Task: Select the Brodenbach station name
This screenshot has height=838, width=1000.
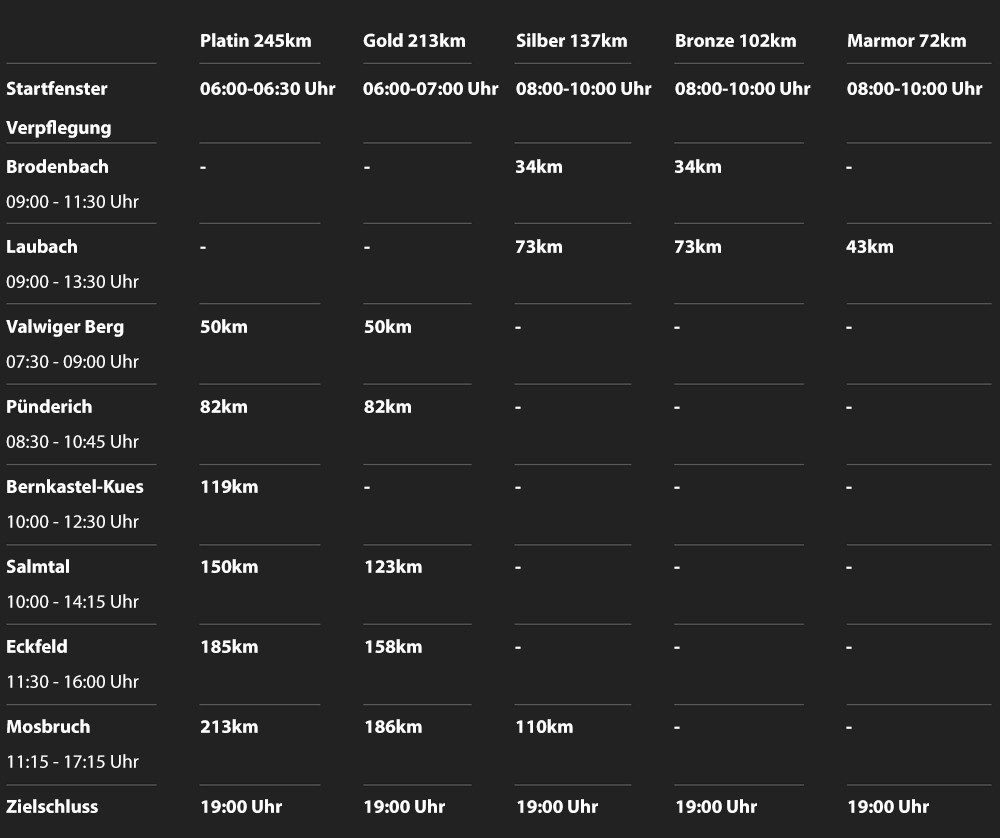Action: pos(57,166)
